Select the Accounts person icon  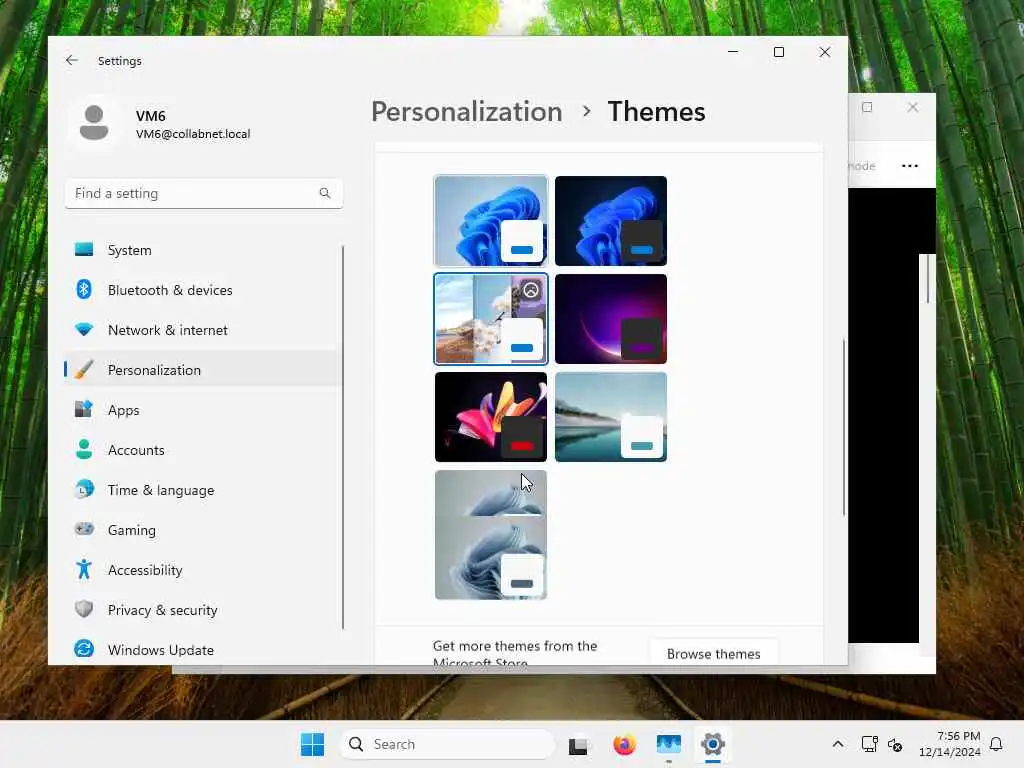pos(84,449)
